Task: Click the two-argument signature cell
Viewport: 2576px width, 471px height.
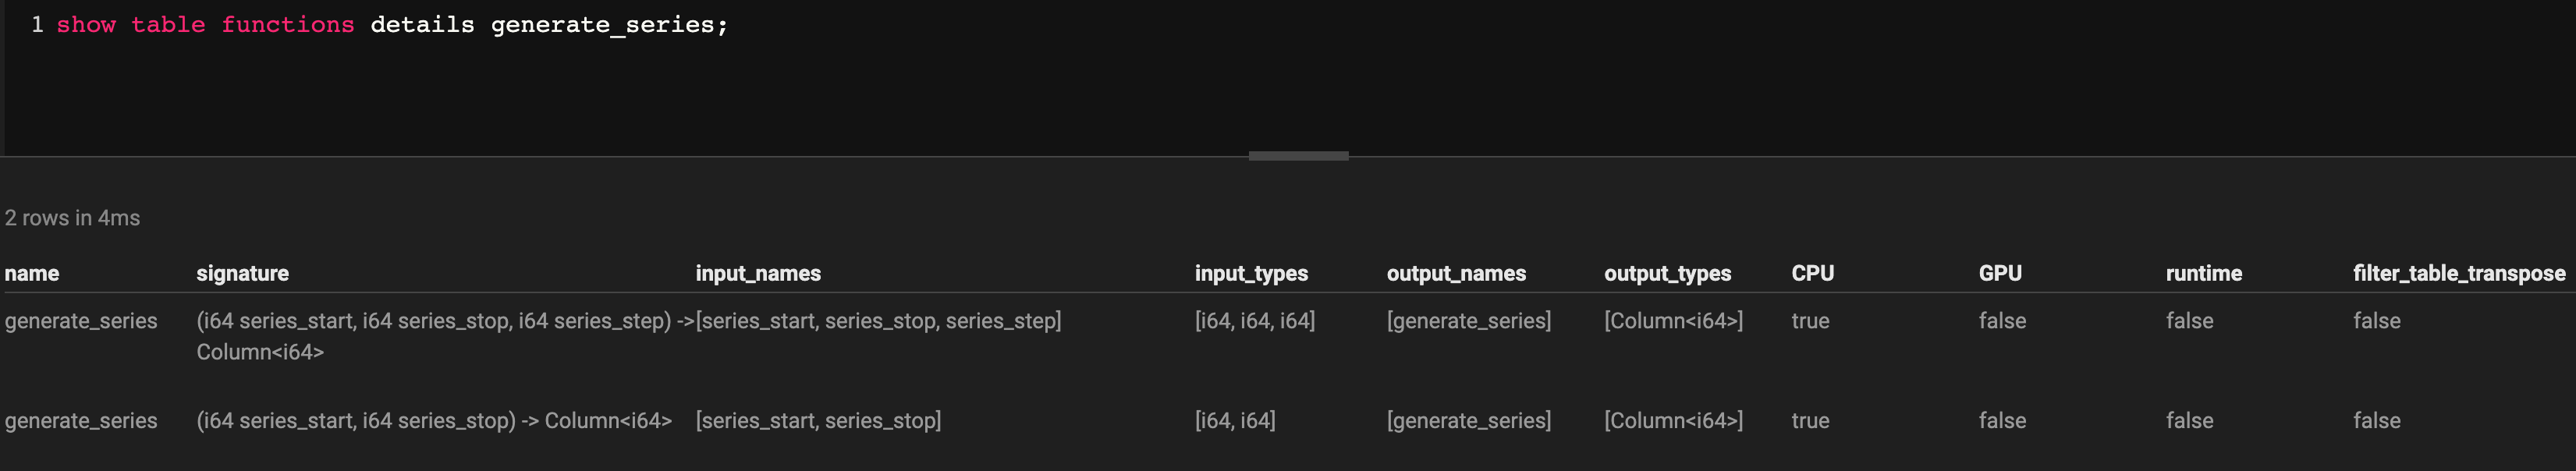Action: tap(434, 420)
